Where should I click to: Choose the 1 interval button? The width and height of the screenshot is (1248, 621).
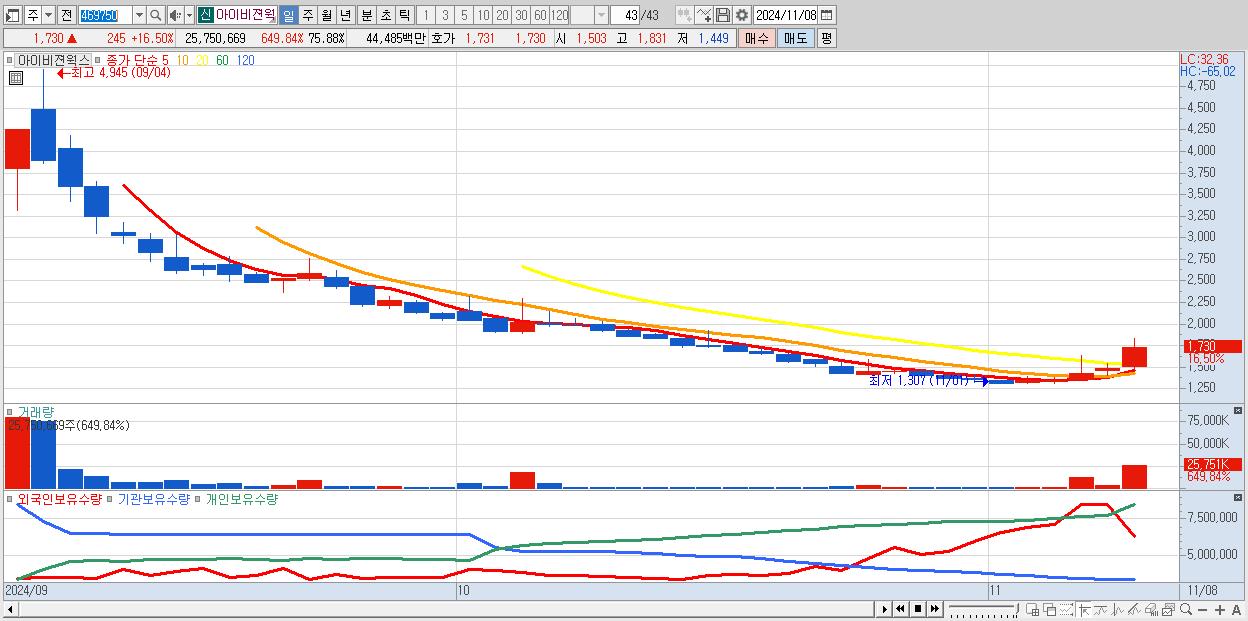coord(425,15)
